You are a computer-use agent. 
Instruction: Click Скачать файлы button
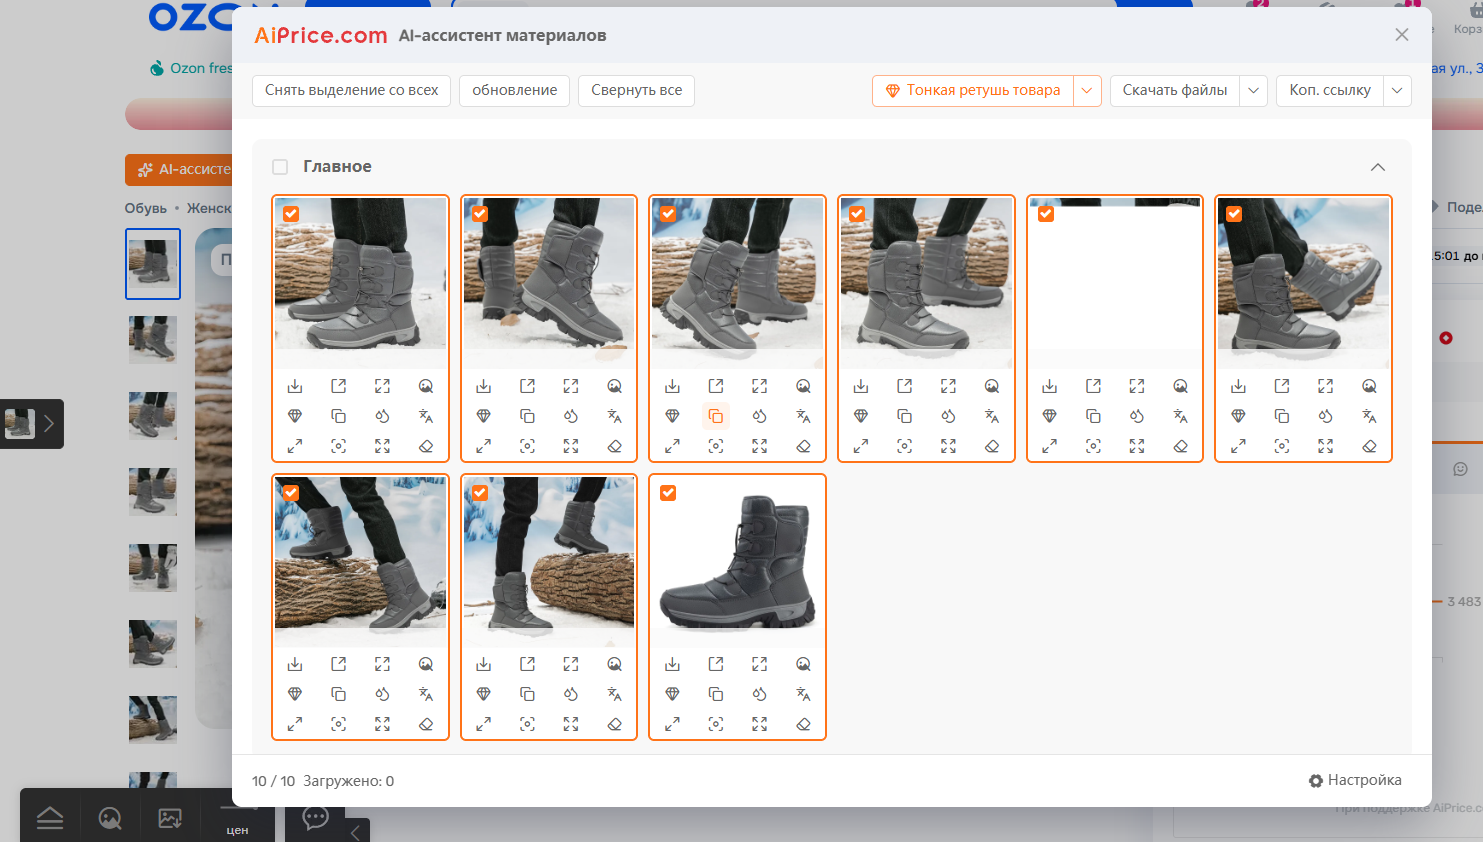click(1175, 91)
